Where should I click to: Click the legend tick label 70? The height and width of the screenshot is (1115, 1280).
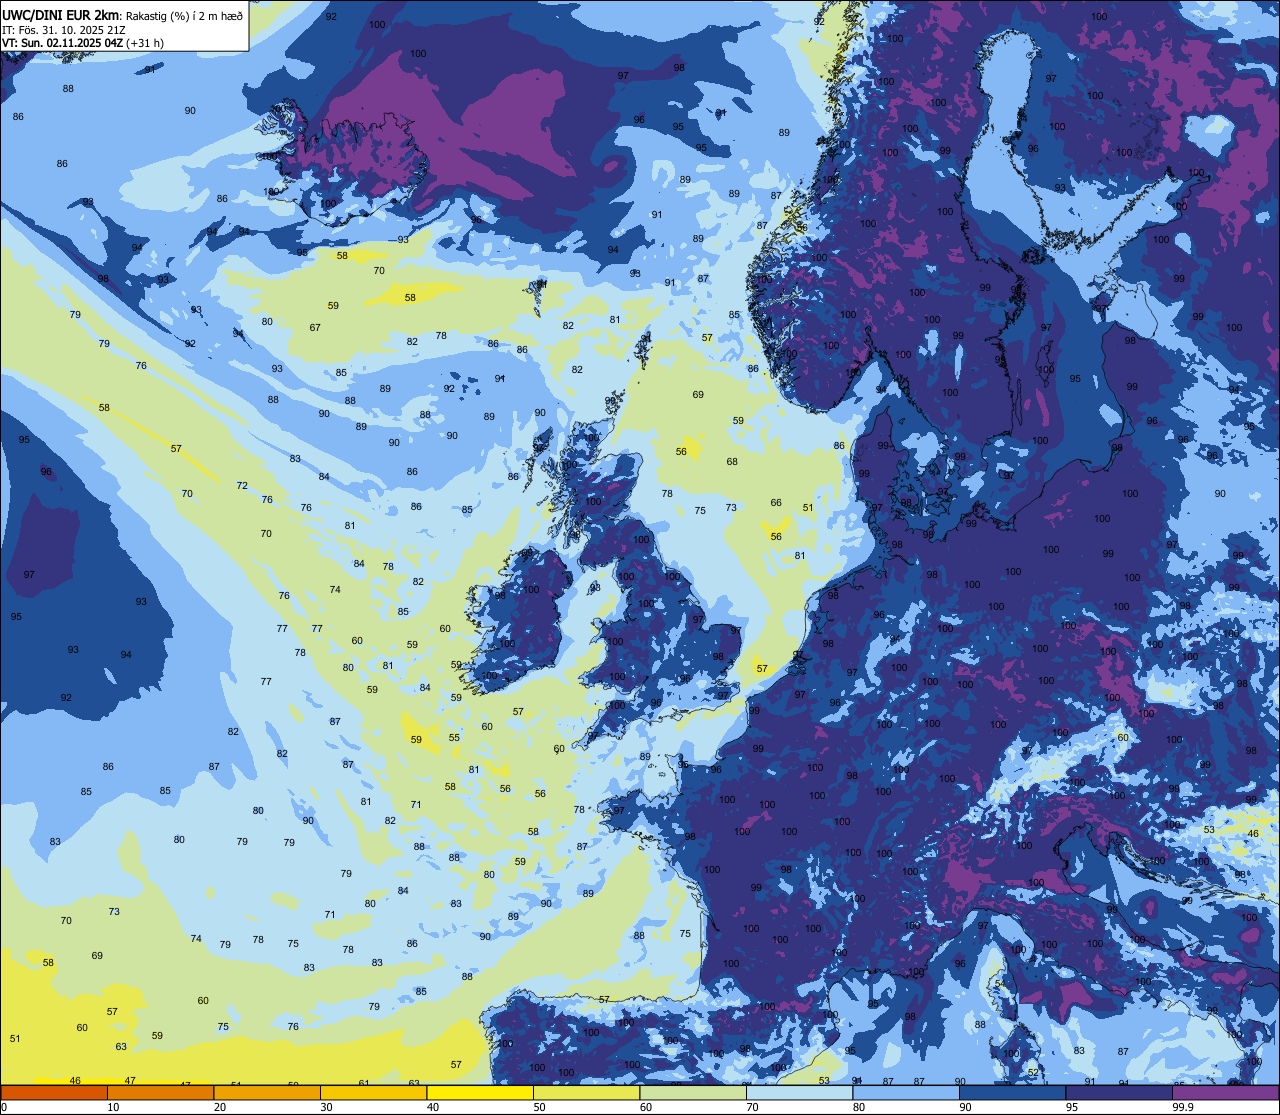coord(753,1107)
